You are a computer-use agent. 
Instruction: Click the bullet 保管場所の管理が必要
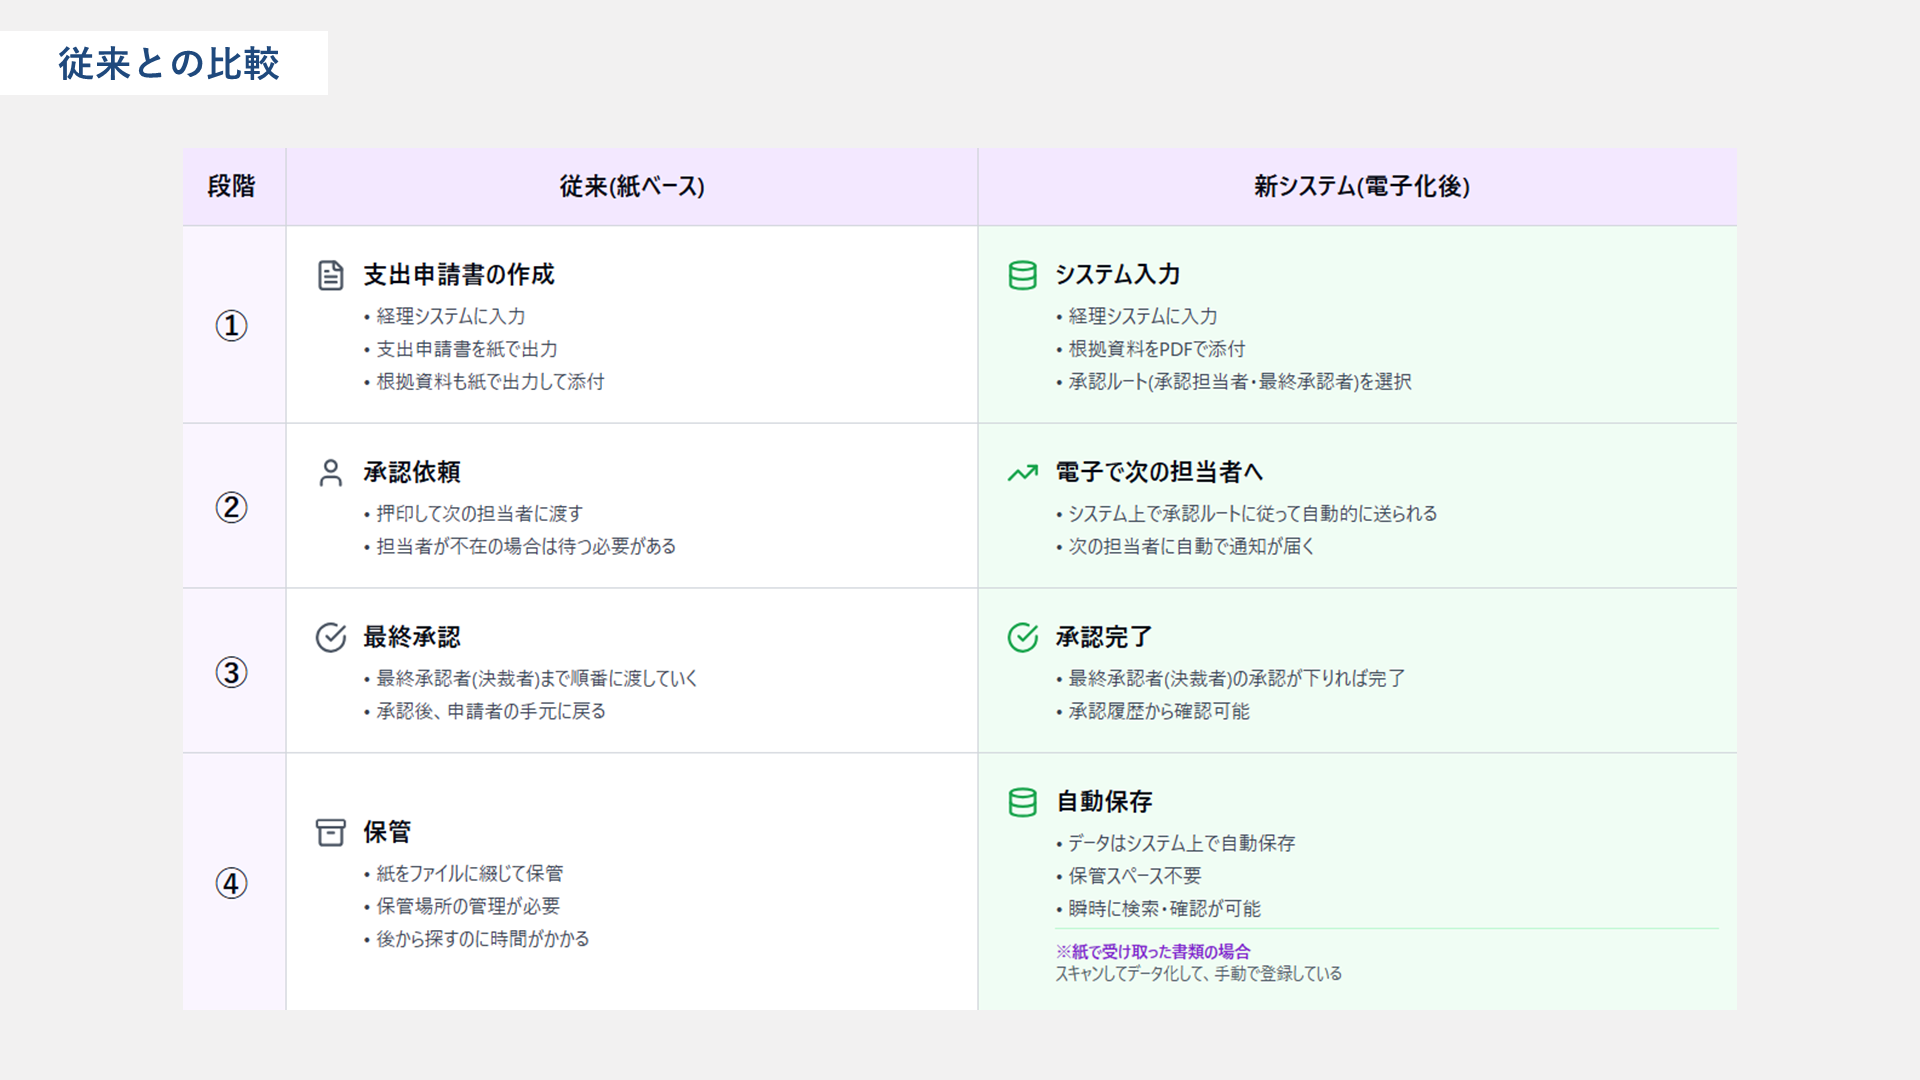pyautogui.click(x=462, y=907)
